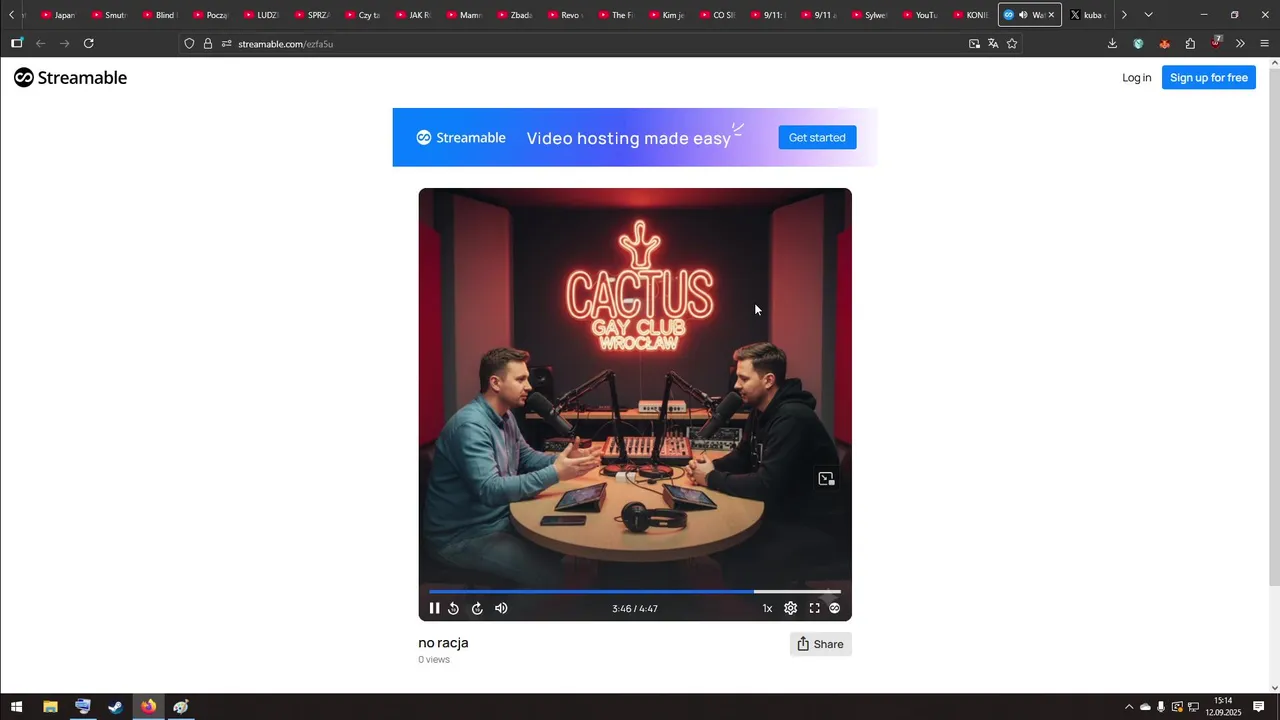1280x720 pixels.
Task: Reload the page with refresh icon
Action: point(89,43)
